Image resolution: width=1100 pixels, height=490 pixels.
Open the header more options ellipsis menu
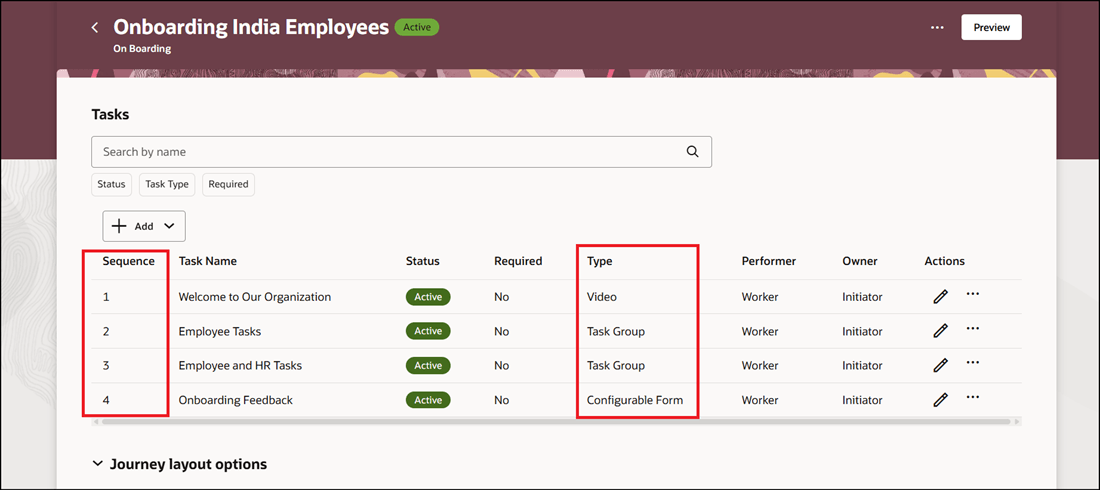pos(937,27)
